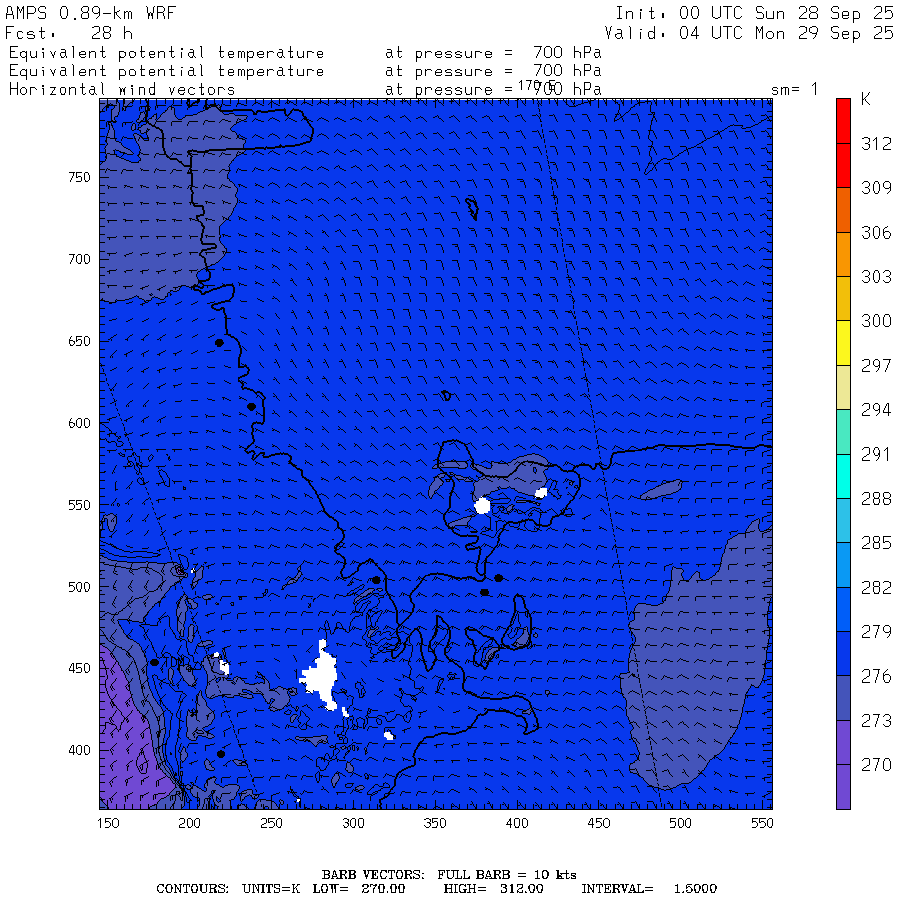
Task: Click the 'Horizontal wind vectors' label
Action: coord(122,90)
